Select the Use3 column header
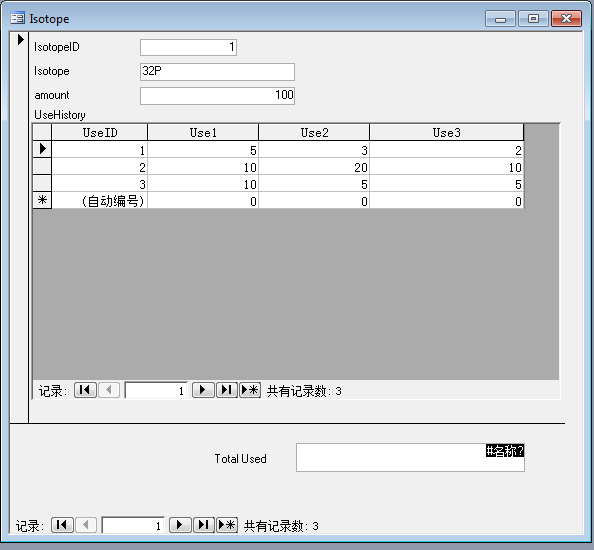The width and height of the screenshot is (594, 550). pyautogui.click(x=447, y=133)
